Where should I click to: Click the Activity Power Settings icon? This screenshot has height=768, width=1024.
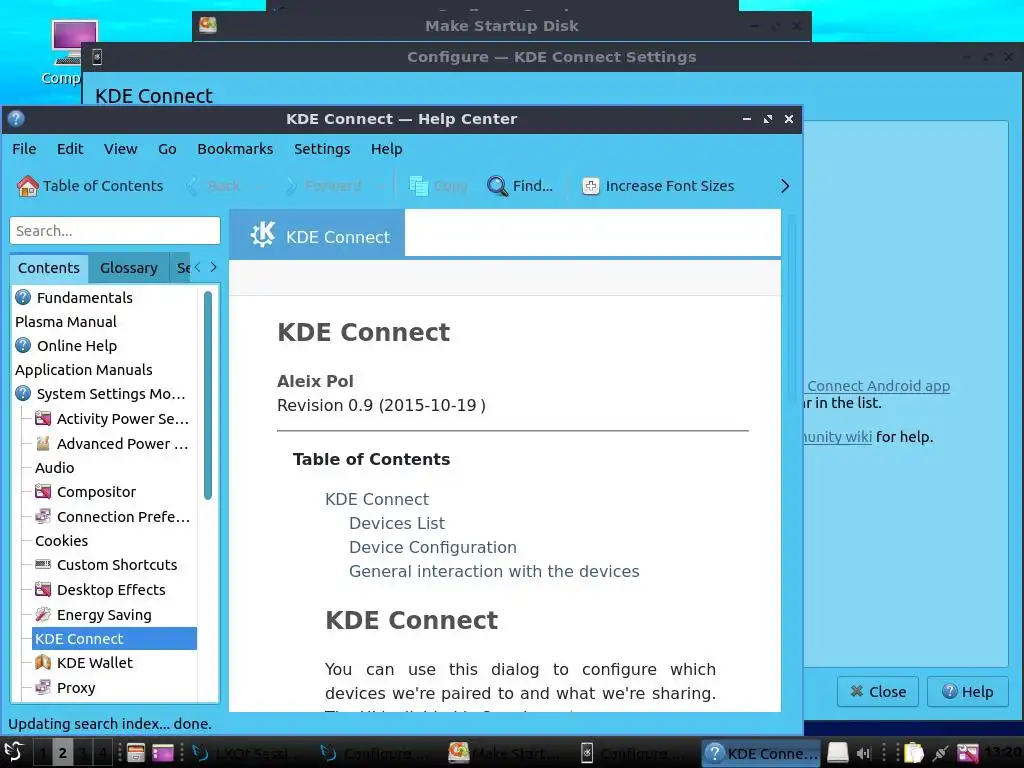pos(43,419)
